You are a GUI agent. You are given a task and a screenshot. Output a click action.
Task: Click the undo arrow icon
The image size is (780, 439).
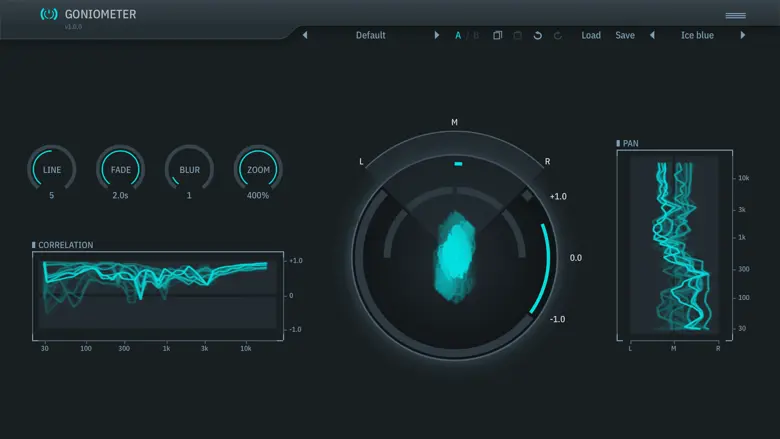538,35
